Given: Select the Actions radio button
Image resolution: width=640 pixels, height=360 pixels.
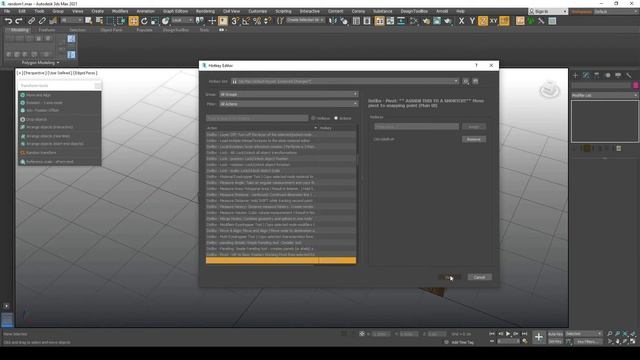Looking at the screenshot, I should tap(336, 118).
